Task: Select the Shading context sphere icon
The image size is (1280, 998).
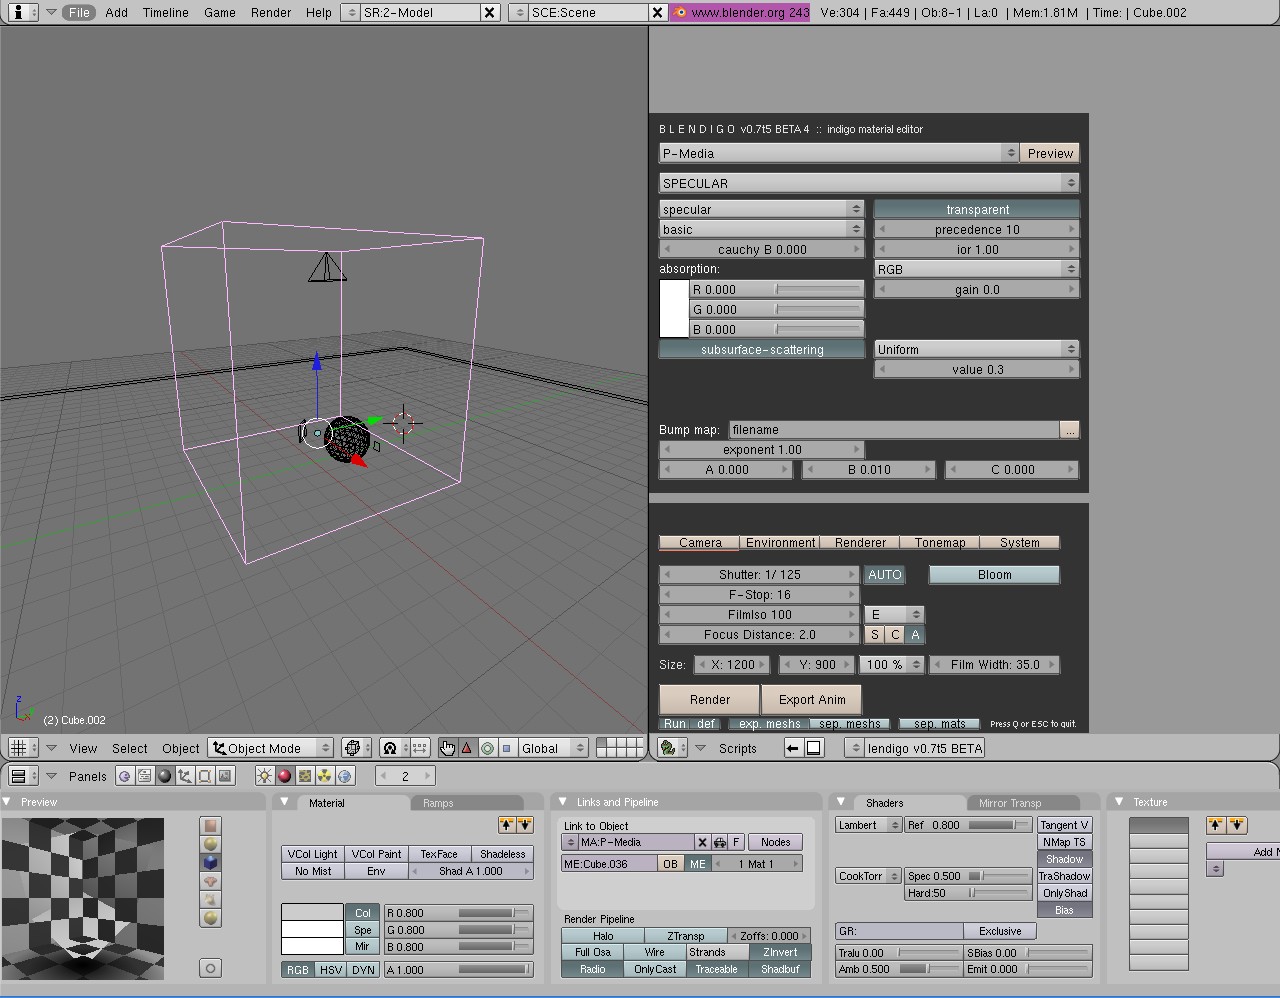Action: tap(165, 776)
